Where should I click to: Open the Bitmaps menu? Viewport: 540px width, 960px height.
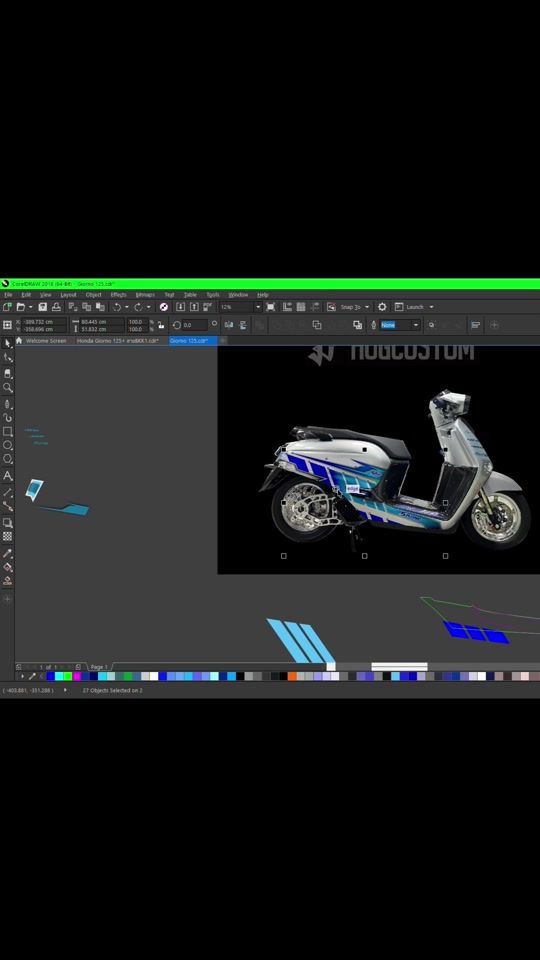[145, 294]
